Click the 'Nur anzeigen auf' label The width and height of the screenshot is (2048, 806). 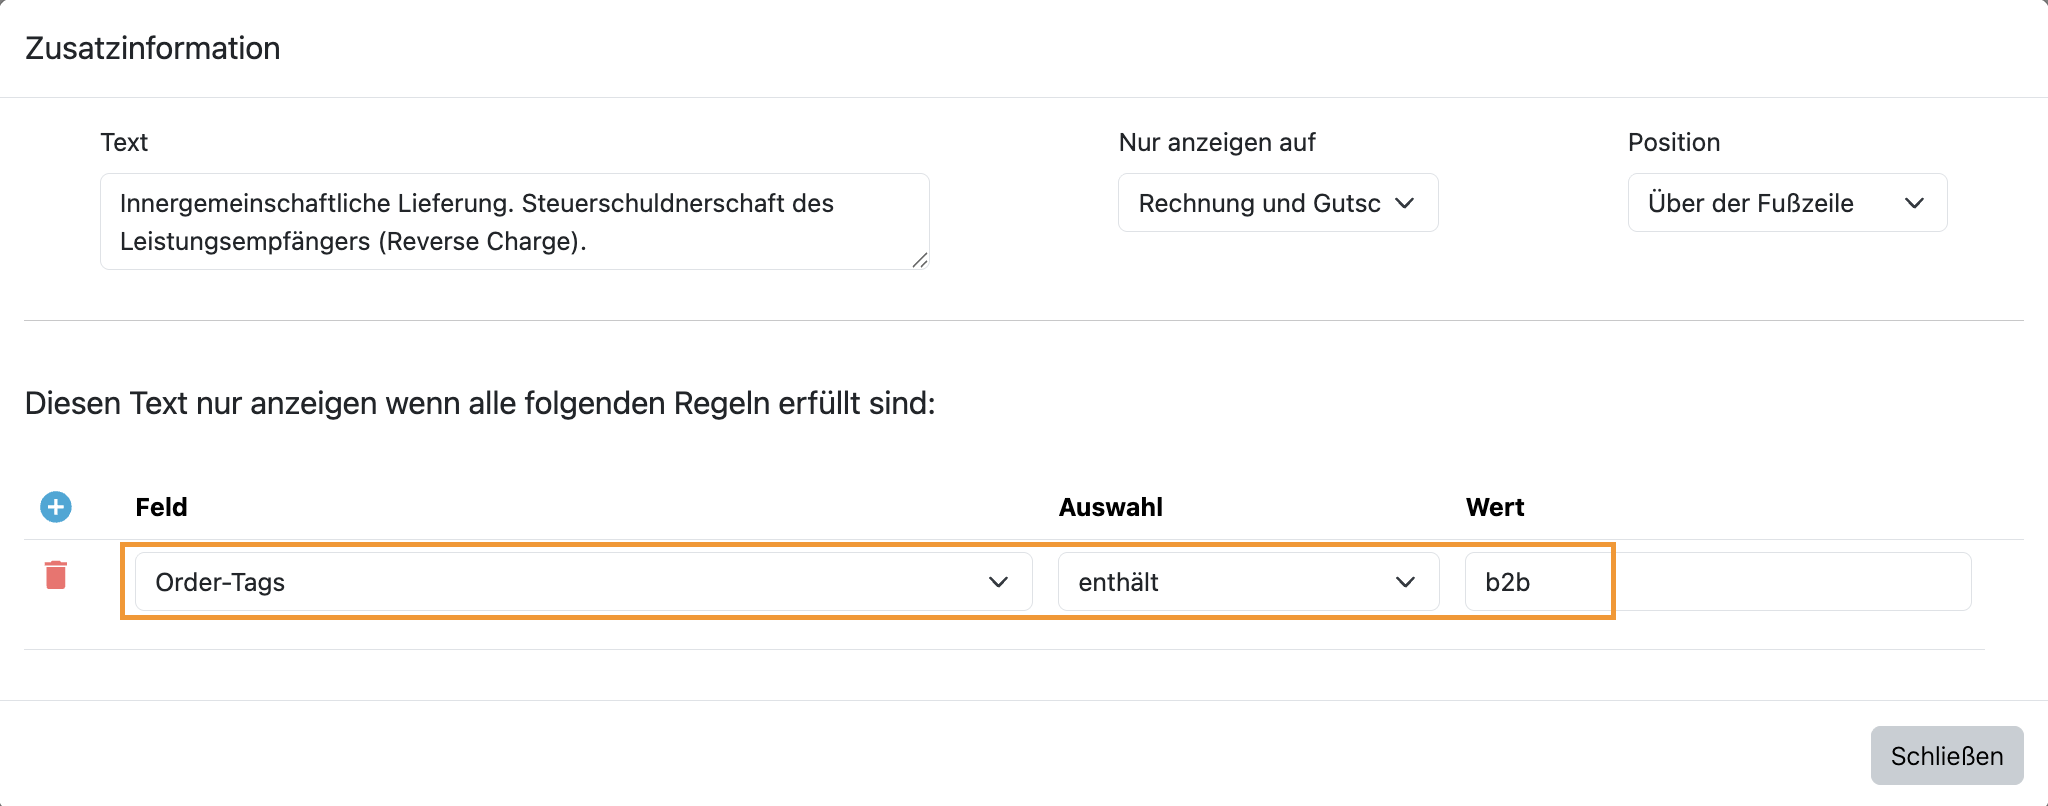(1217, 142)
